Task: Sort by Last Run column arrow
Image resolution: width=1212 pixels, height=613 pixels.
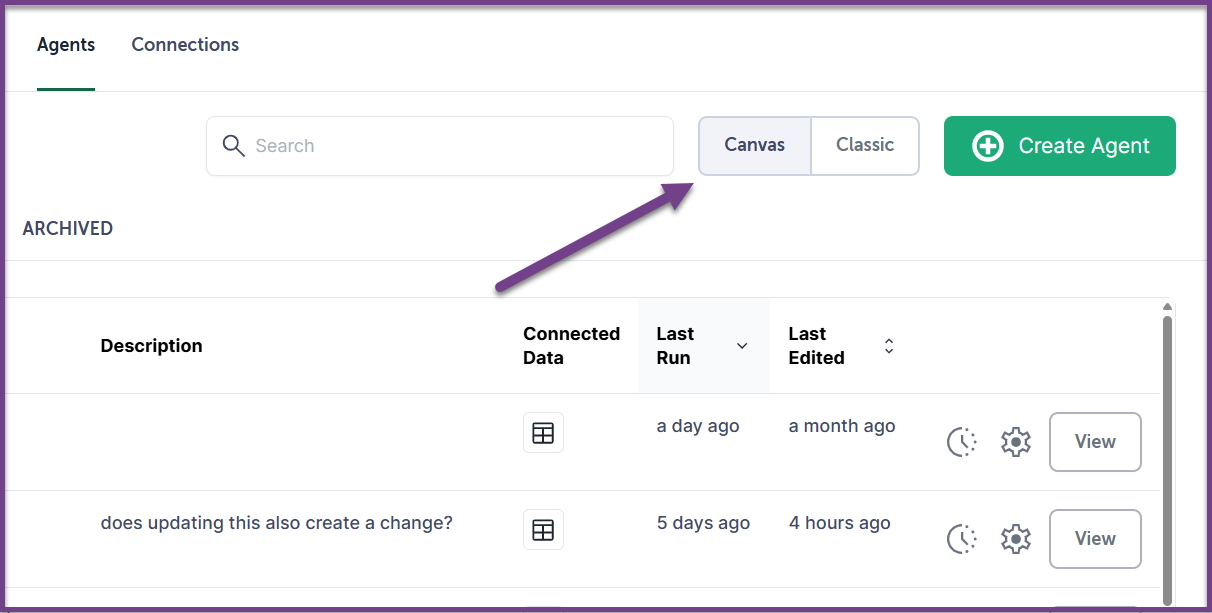Action: coord(742,346)
